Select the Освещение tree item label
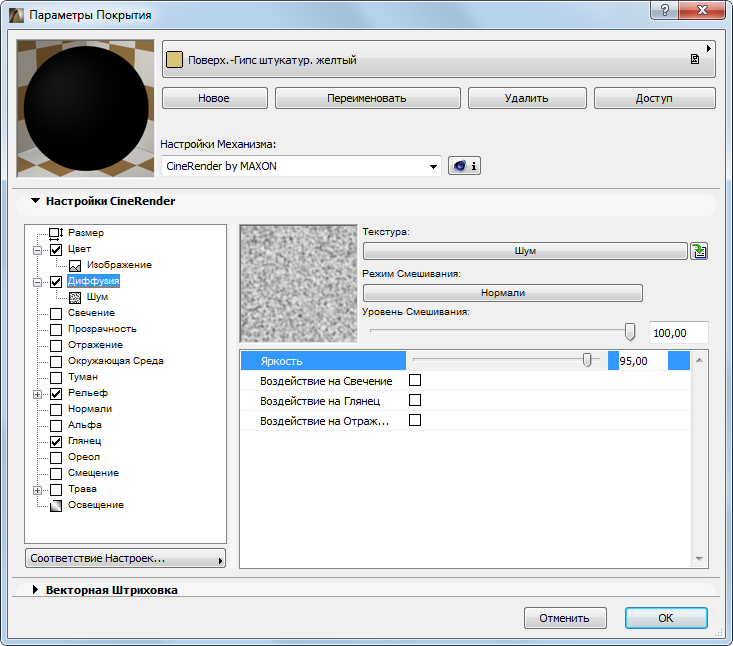The image size is (733, 646). [x=96, y=505]
